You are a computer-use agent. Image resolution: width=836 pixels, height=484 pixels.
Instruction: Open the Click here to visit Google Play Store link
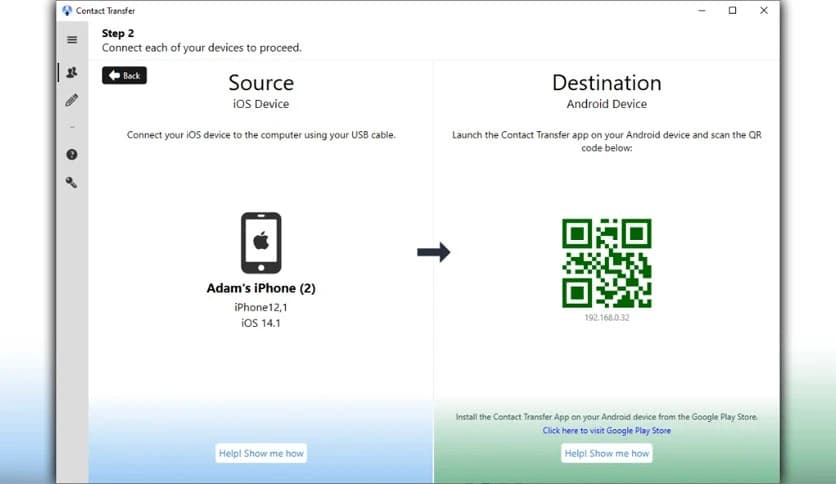(607, 430)
